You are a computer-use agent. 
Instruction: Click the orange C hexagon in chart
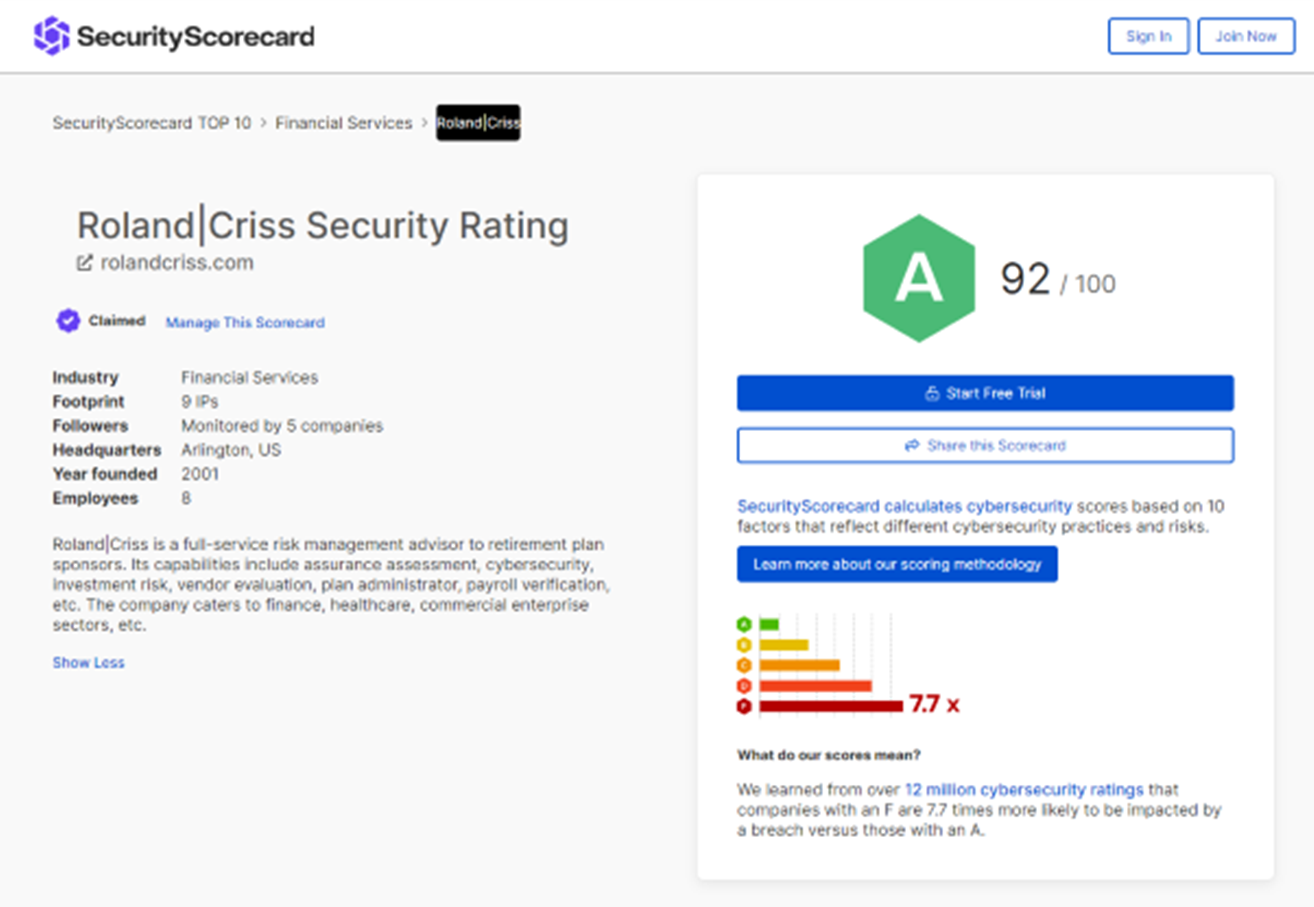744,665
